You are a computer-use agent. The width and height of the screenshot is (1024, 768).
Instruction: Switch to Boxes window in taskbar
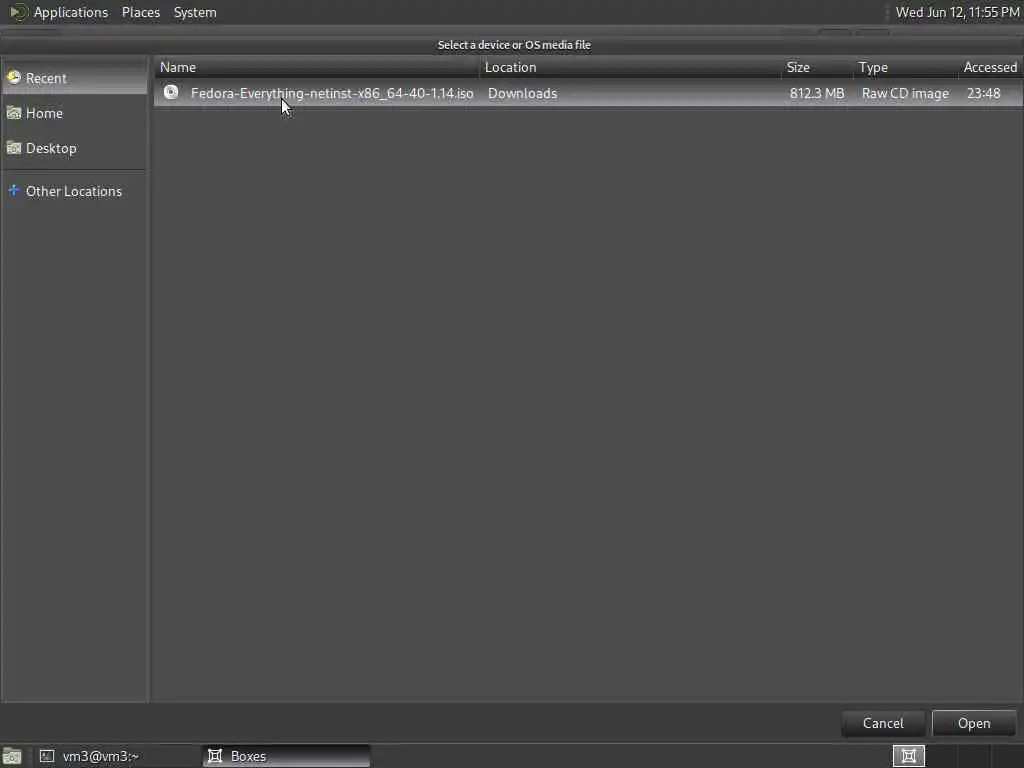click(287, 756)
